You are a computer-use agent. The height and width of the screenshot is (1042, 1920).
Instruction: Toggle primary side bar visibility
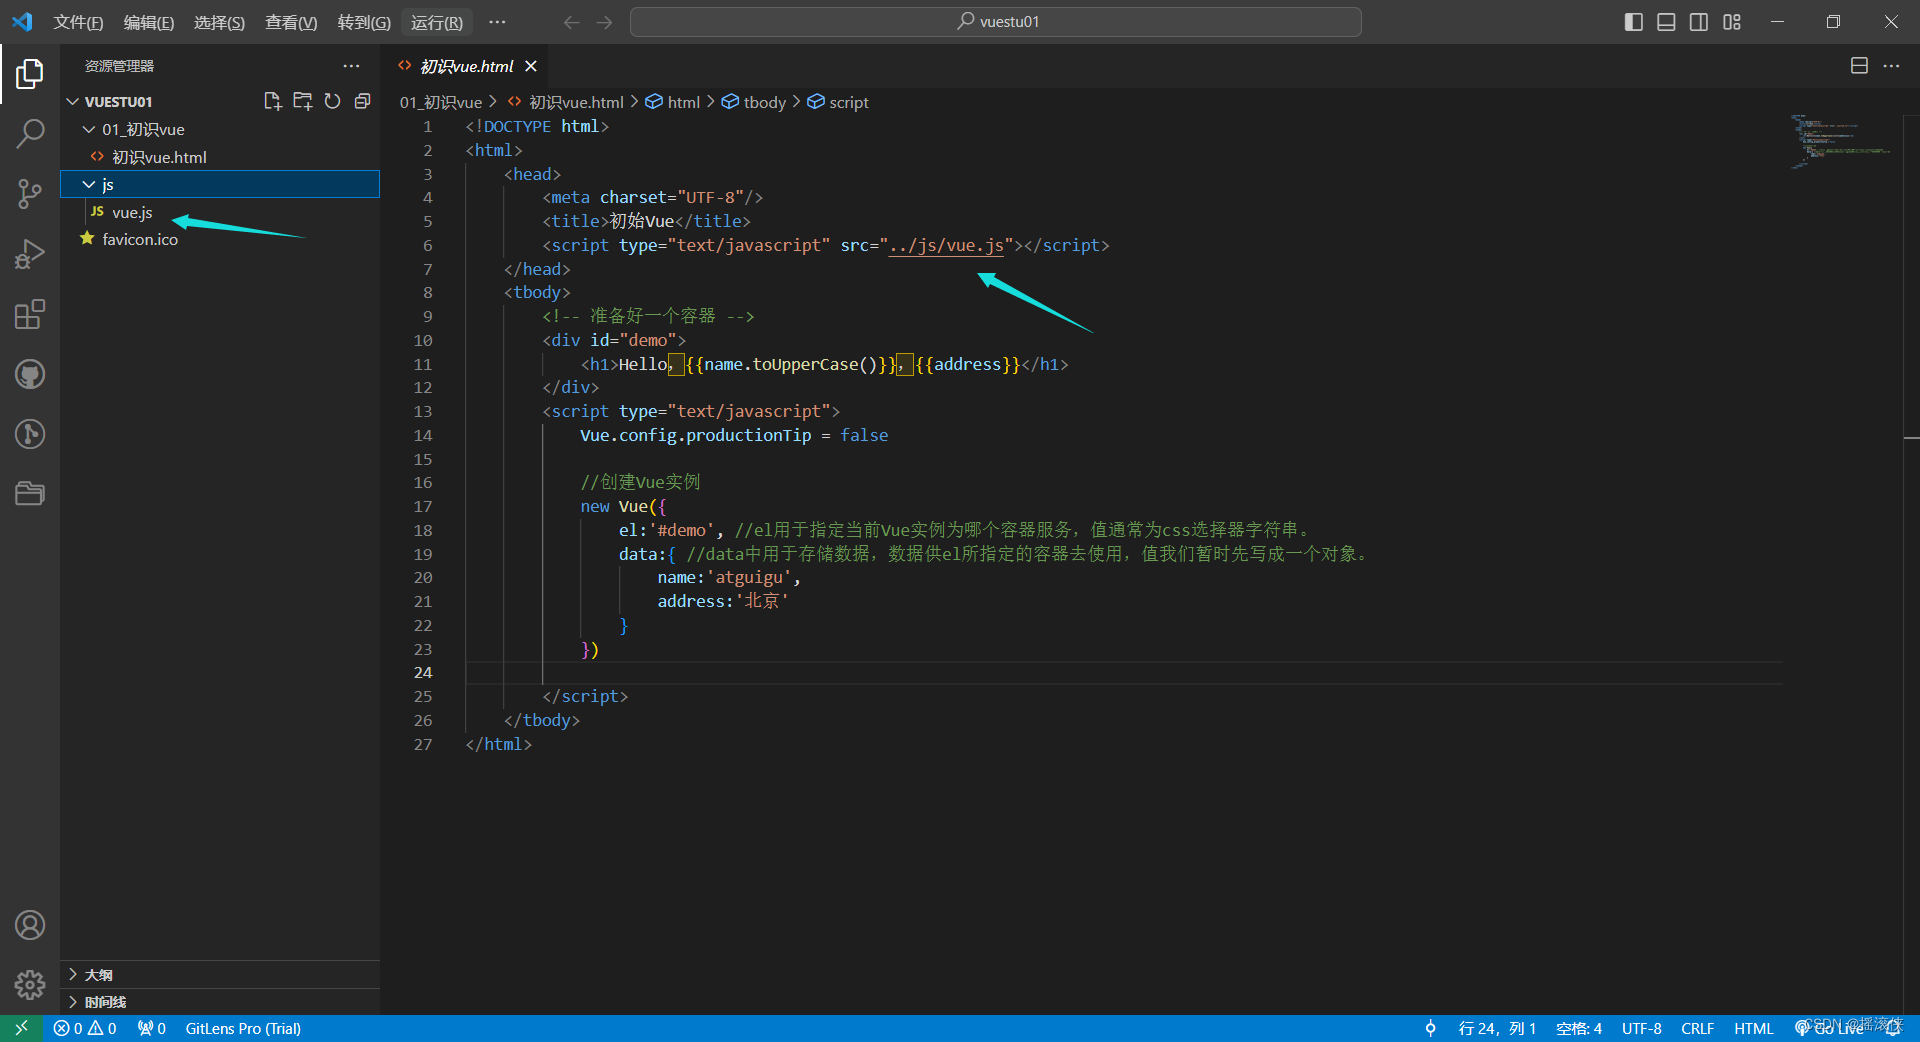1633,22
